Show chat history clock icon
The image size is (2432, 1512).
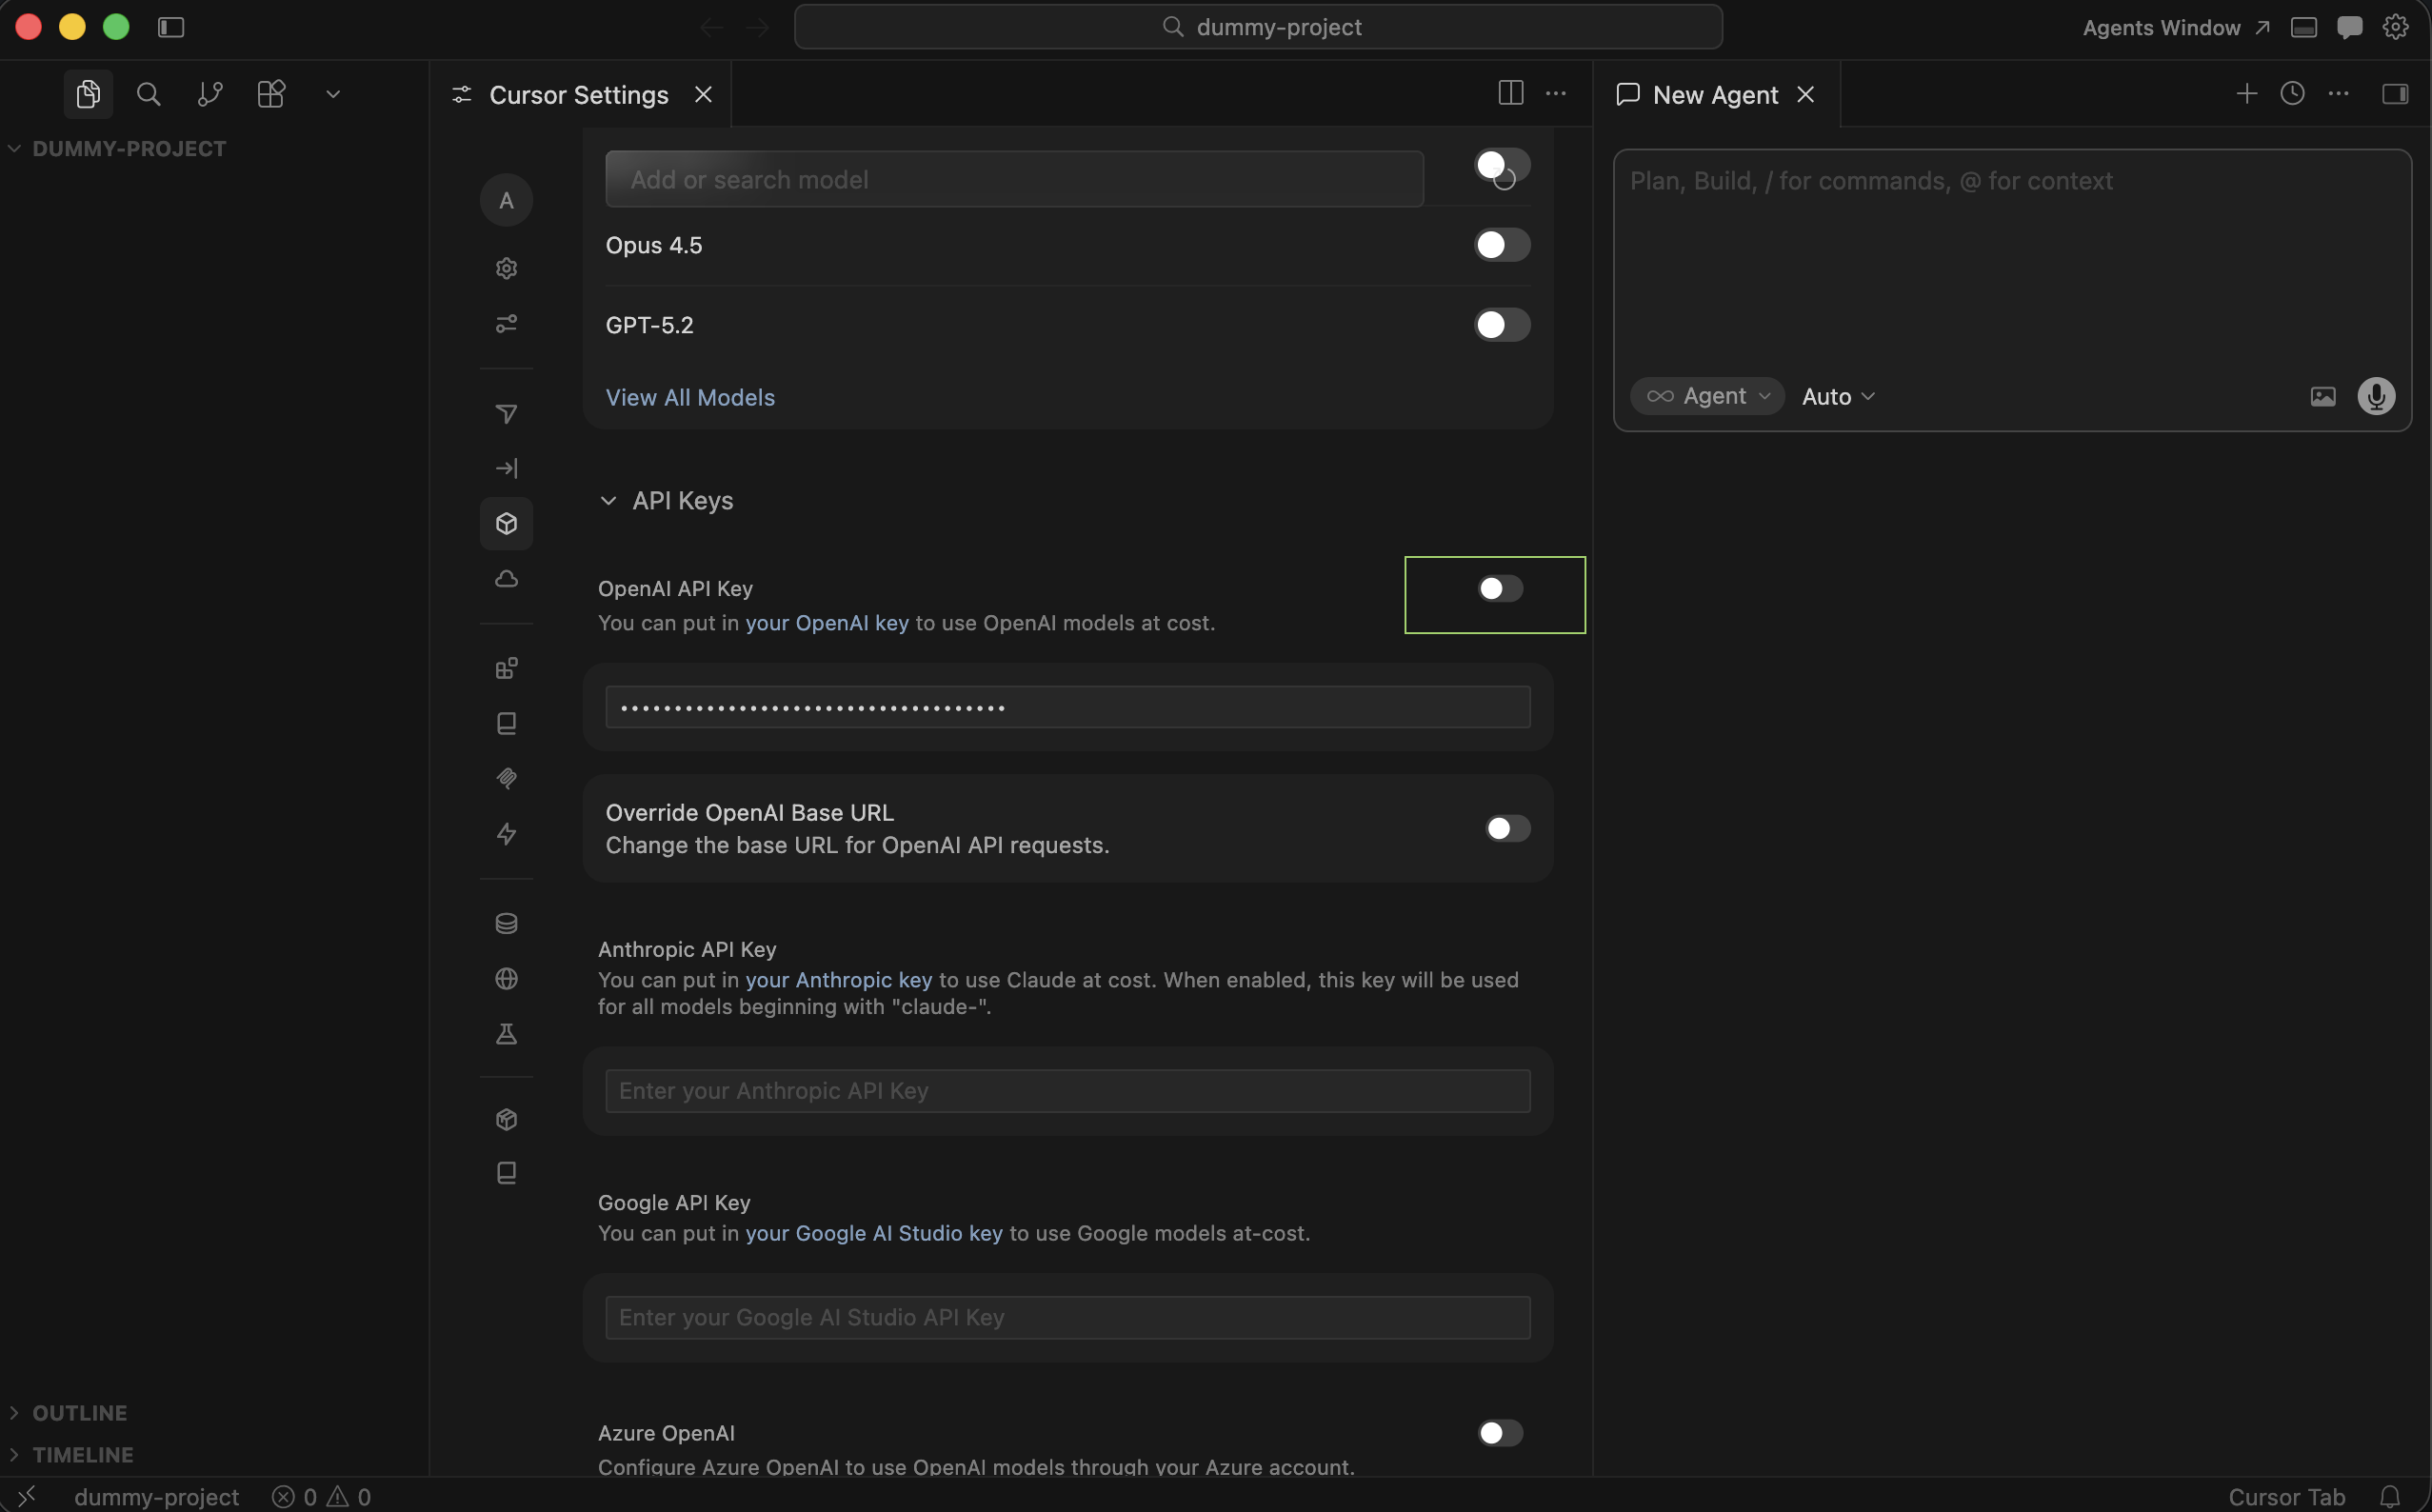point(2292,93)
